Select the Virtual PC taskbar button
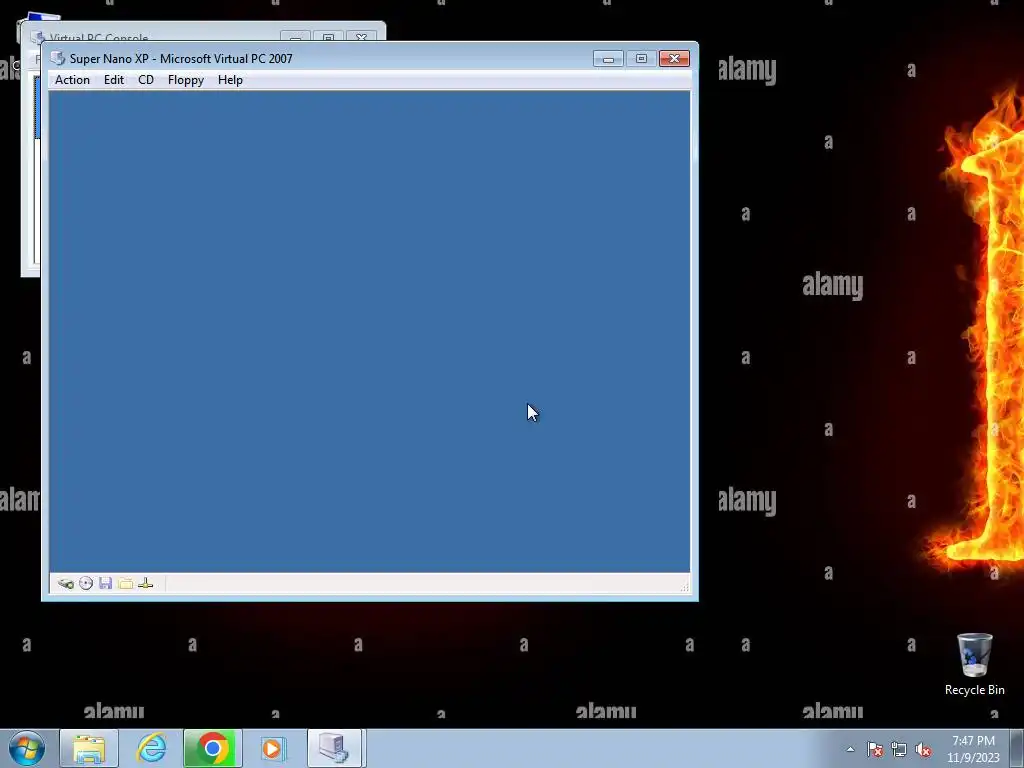 coord(334,748)
